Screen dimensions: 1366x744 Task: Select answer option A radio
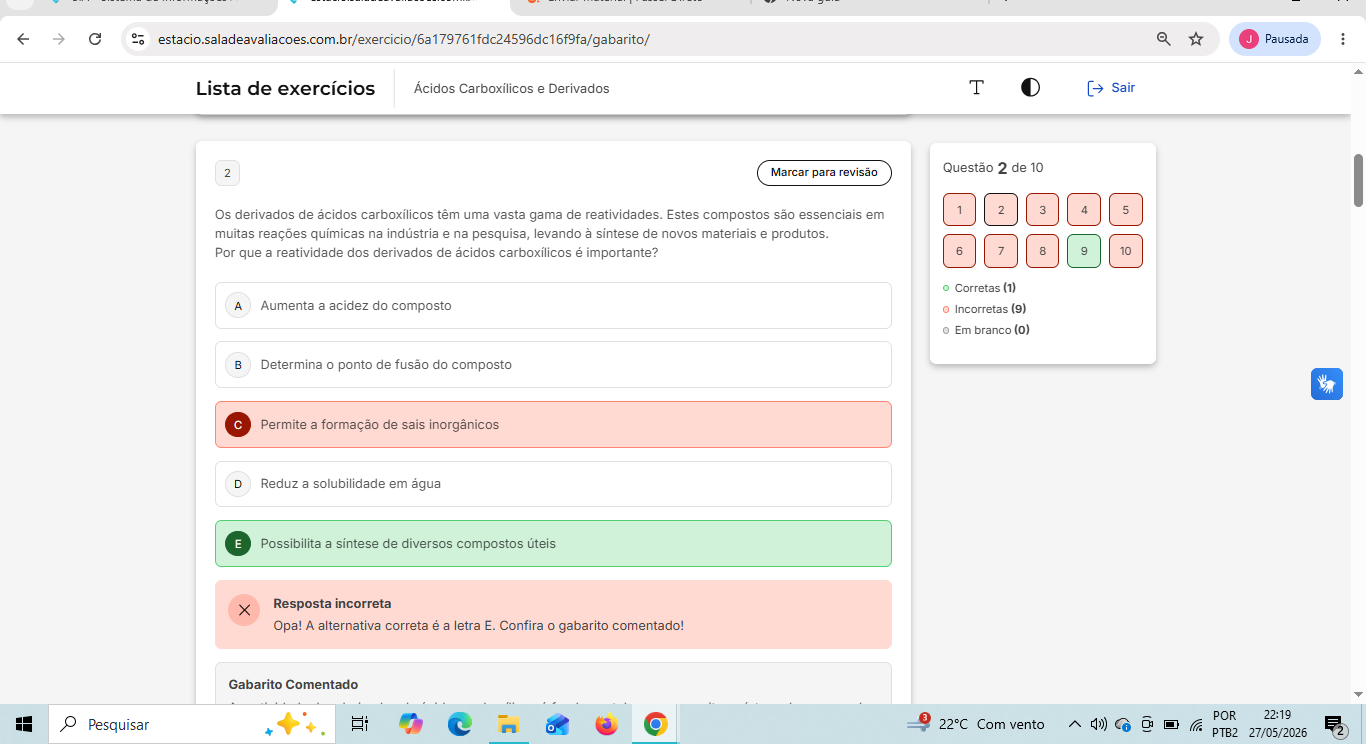coord(238,305)
